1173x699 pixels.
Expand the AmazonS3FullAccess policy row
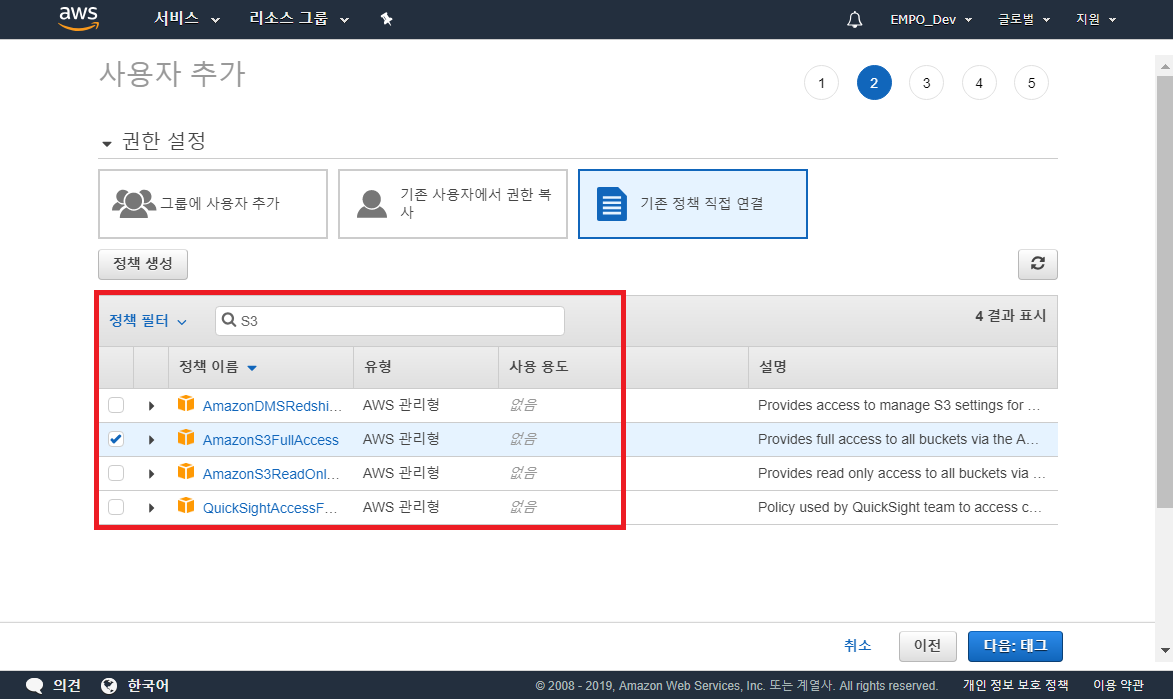[x=151, y=439]
